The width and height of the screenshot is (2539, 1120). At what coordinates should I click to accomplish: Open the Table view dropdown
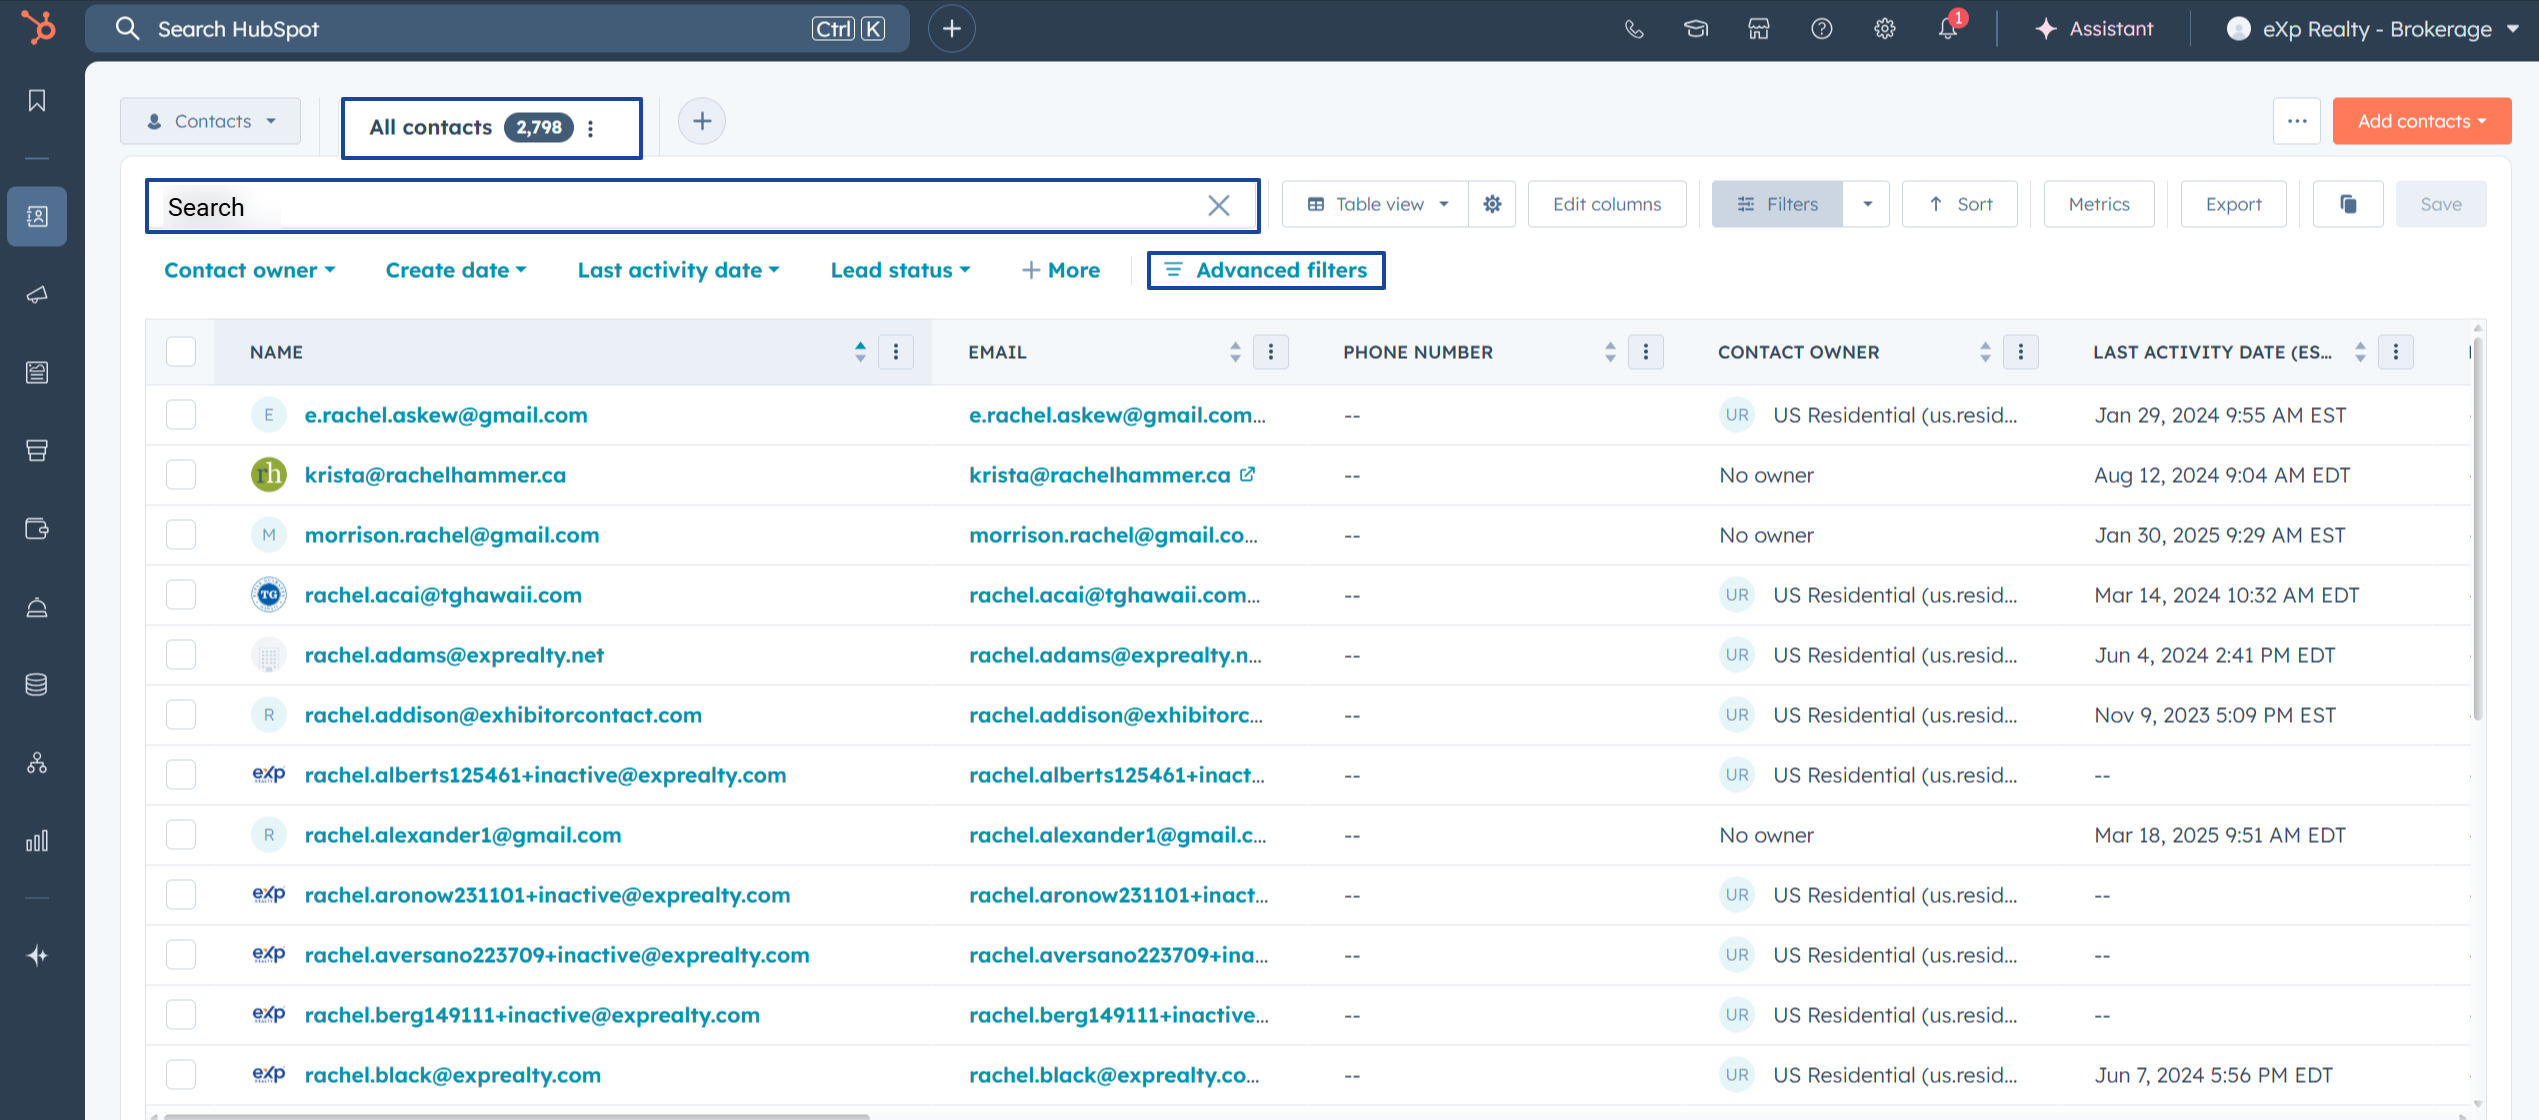1377,204
